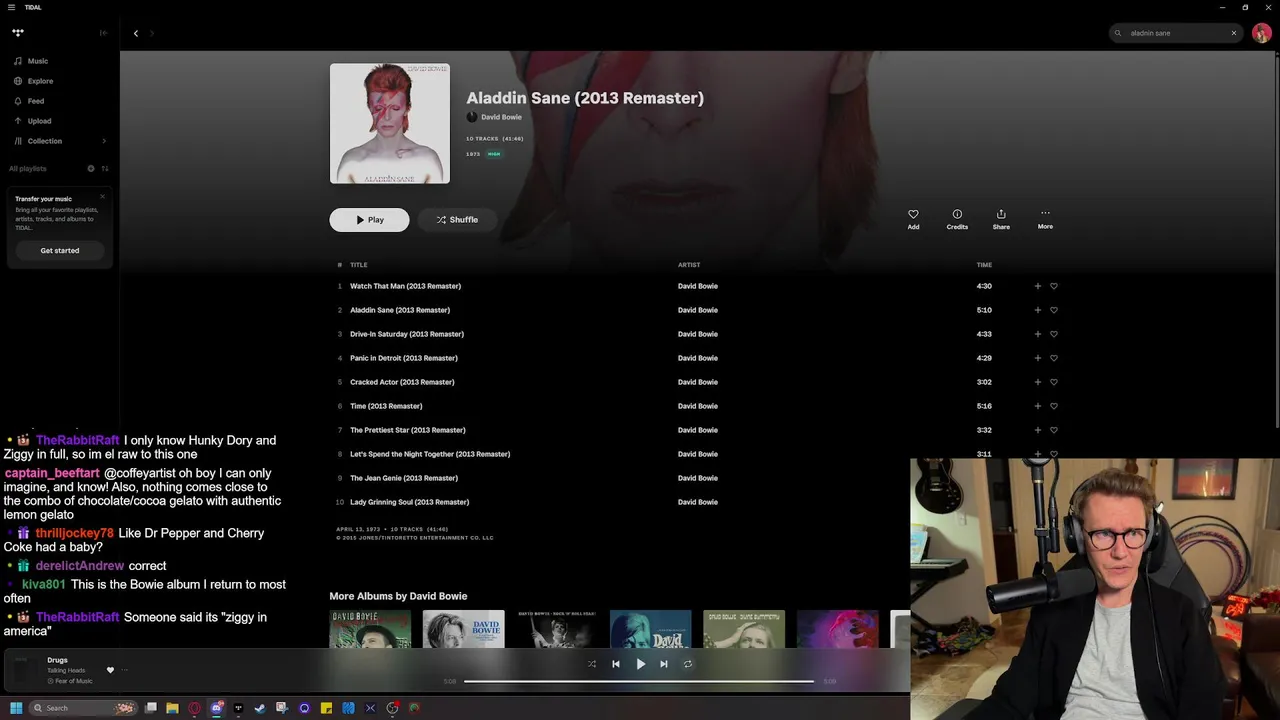Screen dimensions: 1280x720
Task: Favorite Drive-In Saturday with the heart
Action: [1054, 334]
